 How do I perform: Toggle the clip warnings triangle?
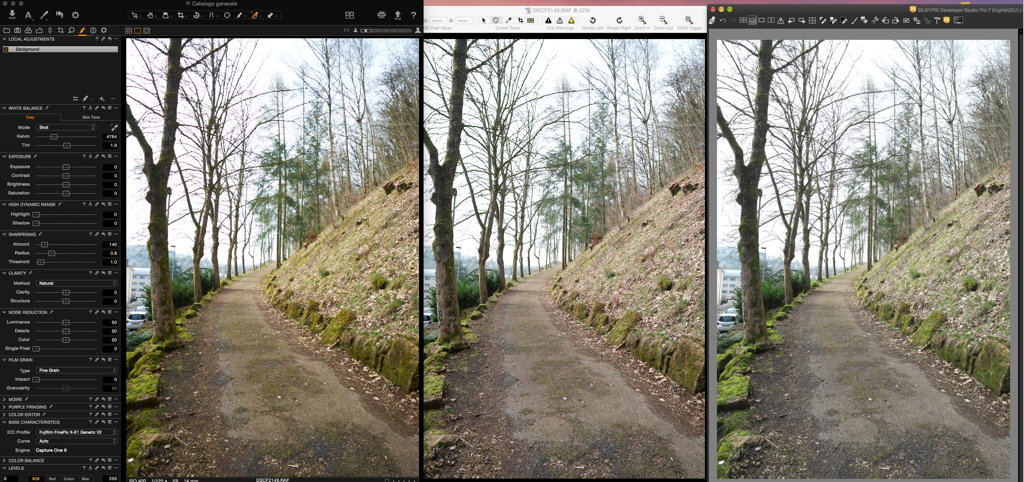pos(547,20)
